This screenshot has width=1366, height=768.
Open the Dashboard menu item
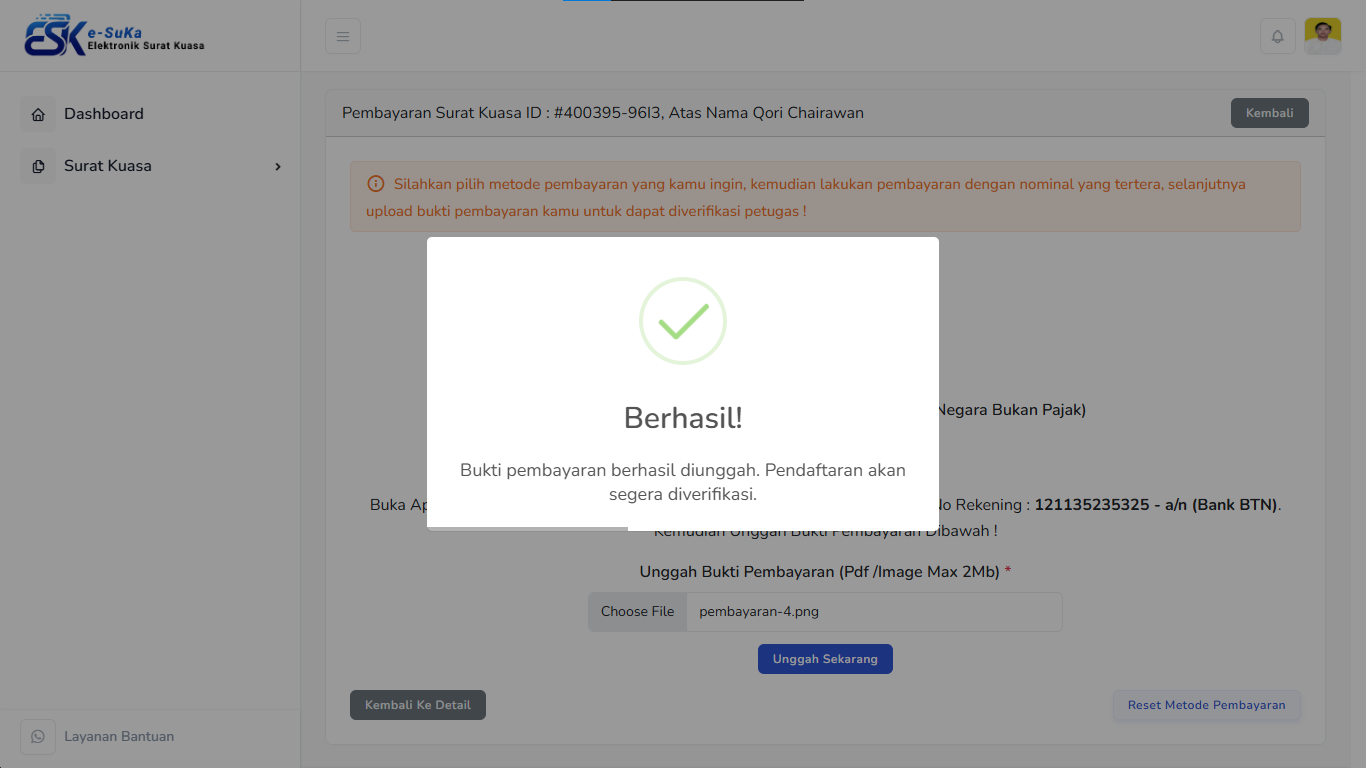coord(104,114)
